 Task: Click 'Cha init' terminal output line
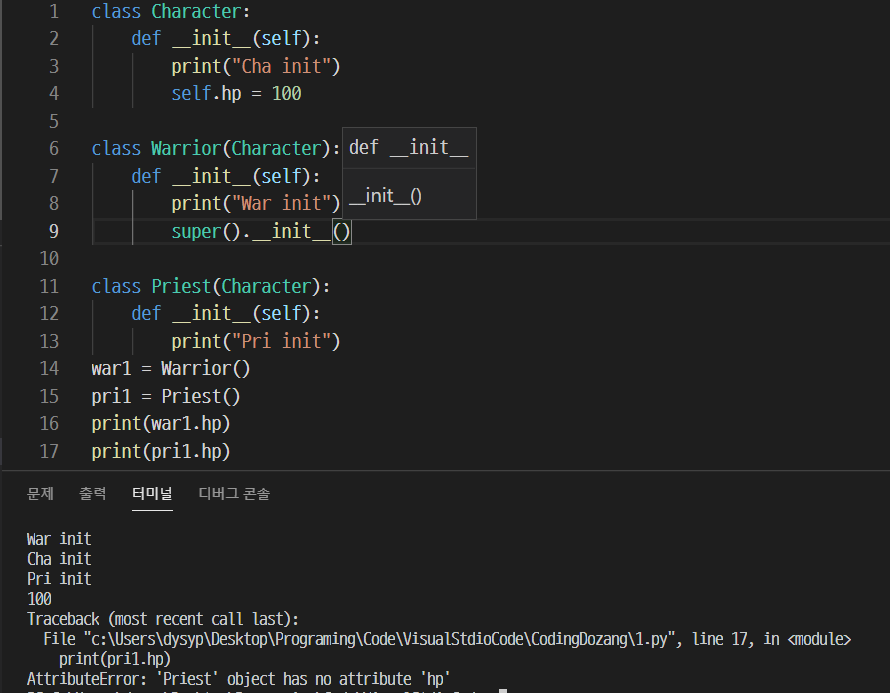(x=59, y=559)
